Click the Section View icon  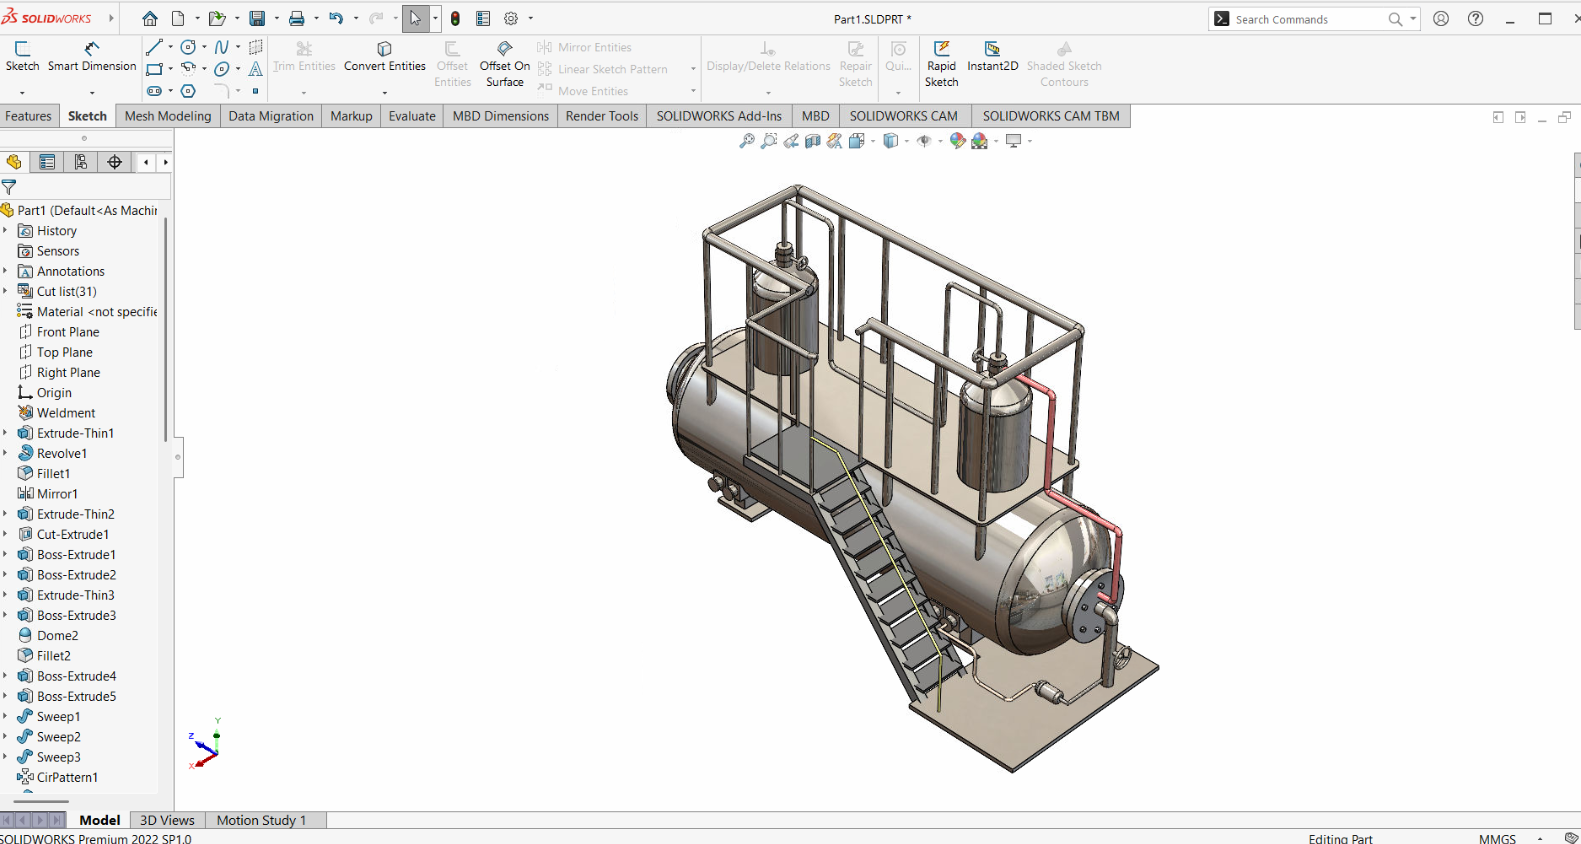click(x=813, y=141)
